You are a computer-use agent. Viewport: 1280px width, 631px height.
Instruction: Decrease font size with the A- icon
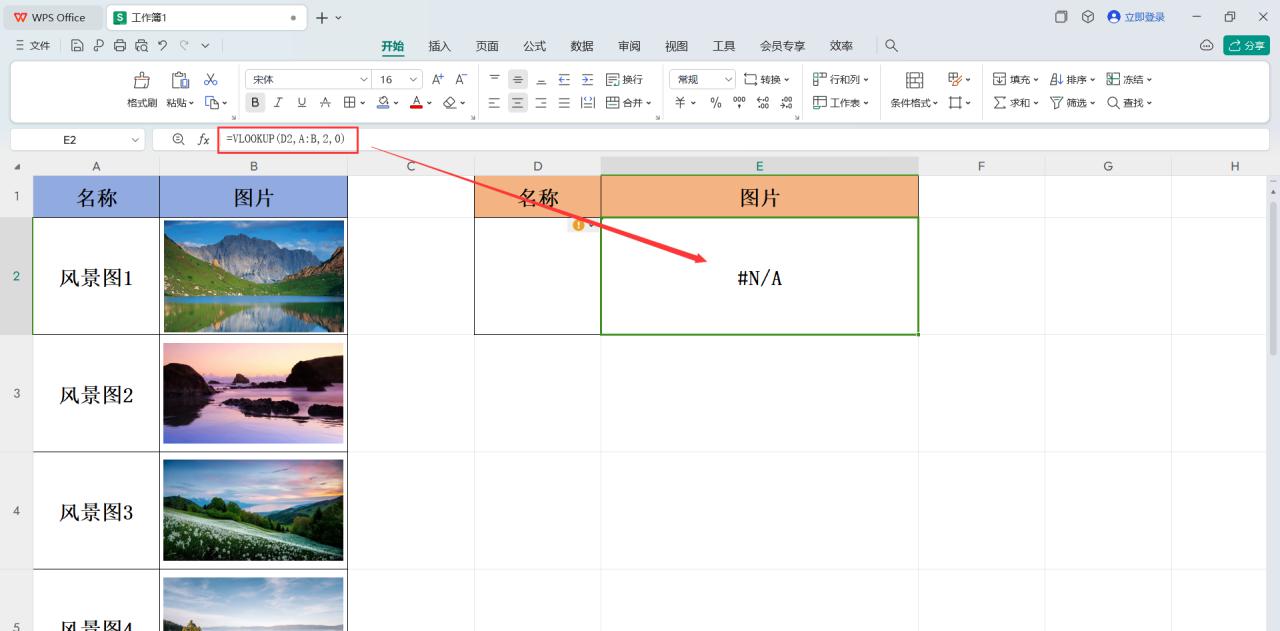461,79
